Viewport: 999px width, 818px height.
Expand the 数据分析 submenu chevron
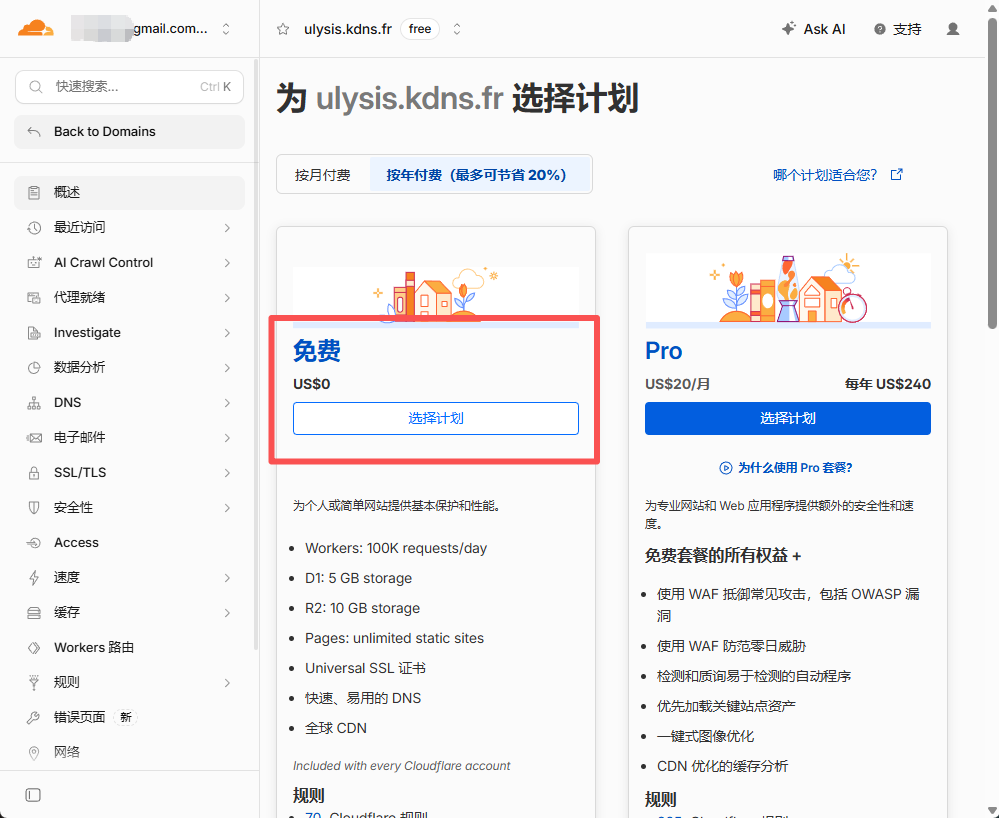(227, 368)
